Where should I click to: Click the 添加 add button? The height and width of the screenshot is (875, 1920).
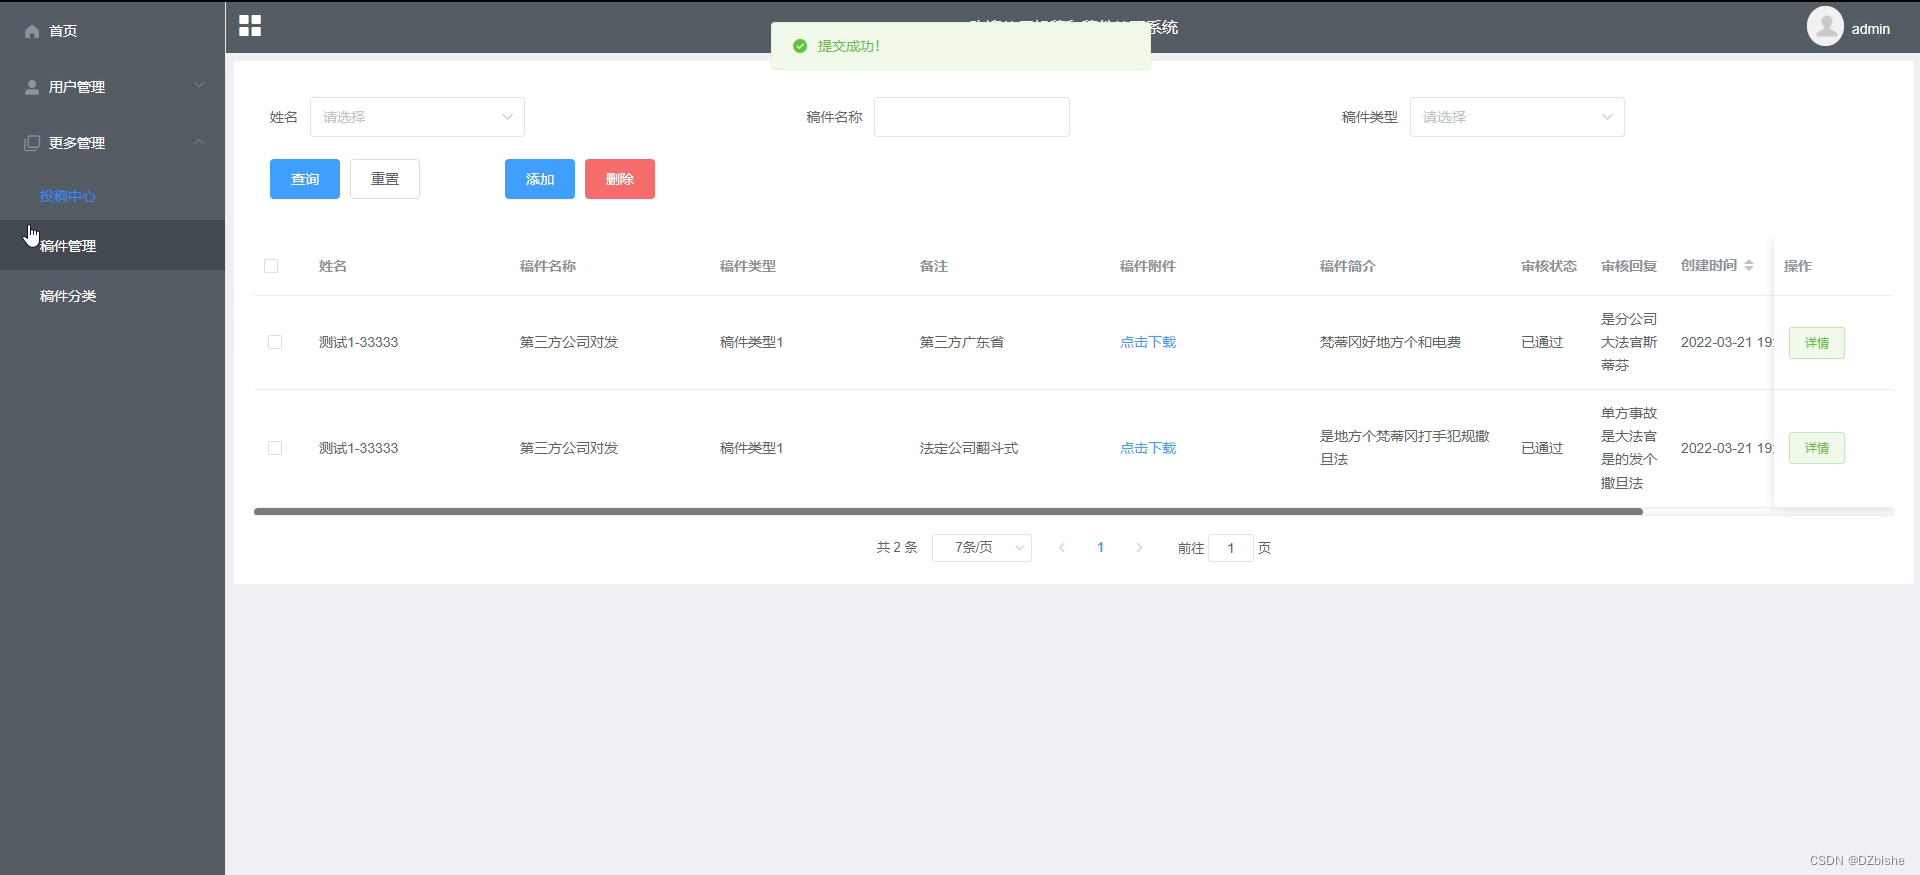click(x=540, y=179)
